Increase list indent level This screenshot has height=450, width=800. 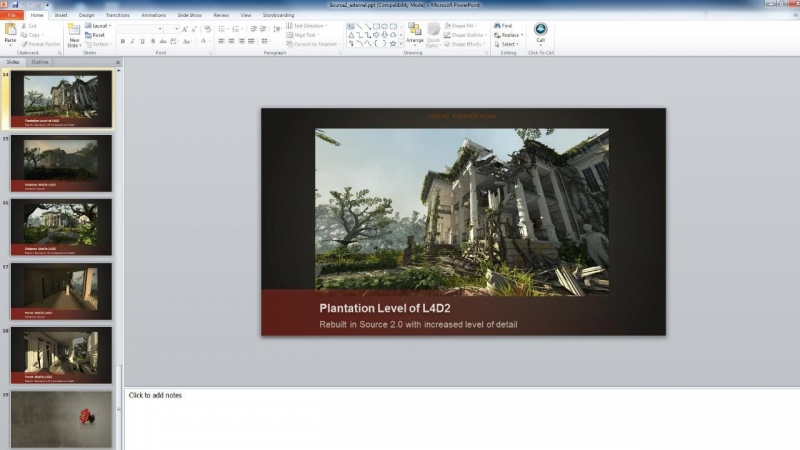pos(263,29)
